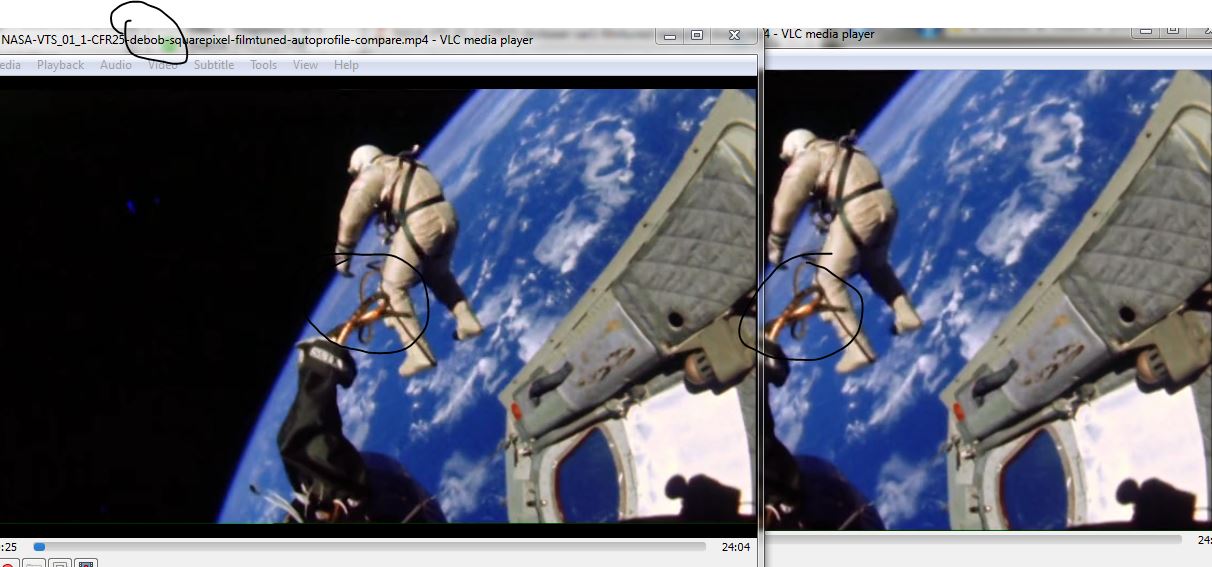Minimize the left VLC window
1212x567 pixels.
click(669, 35)
